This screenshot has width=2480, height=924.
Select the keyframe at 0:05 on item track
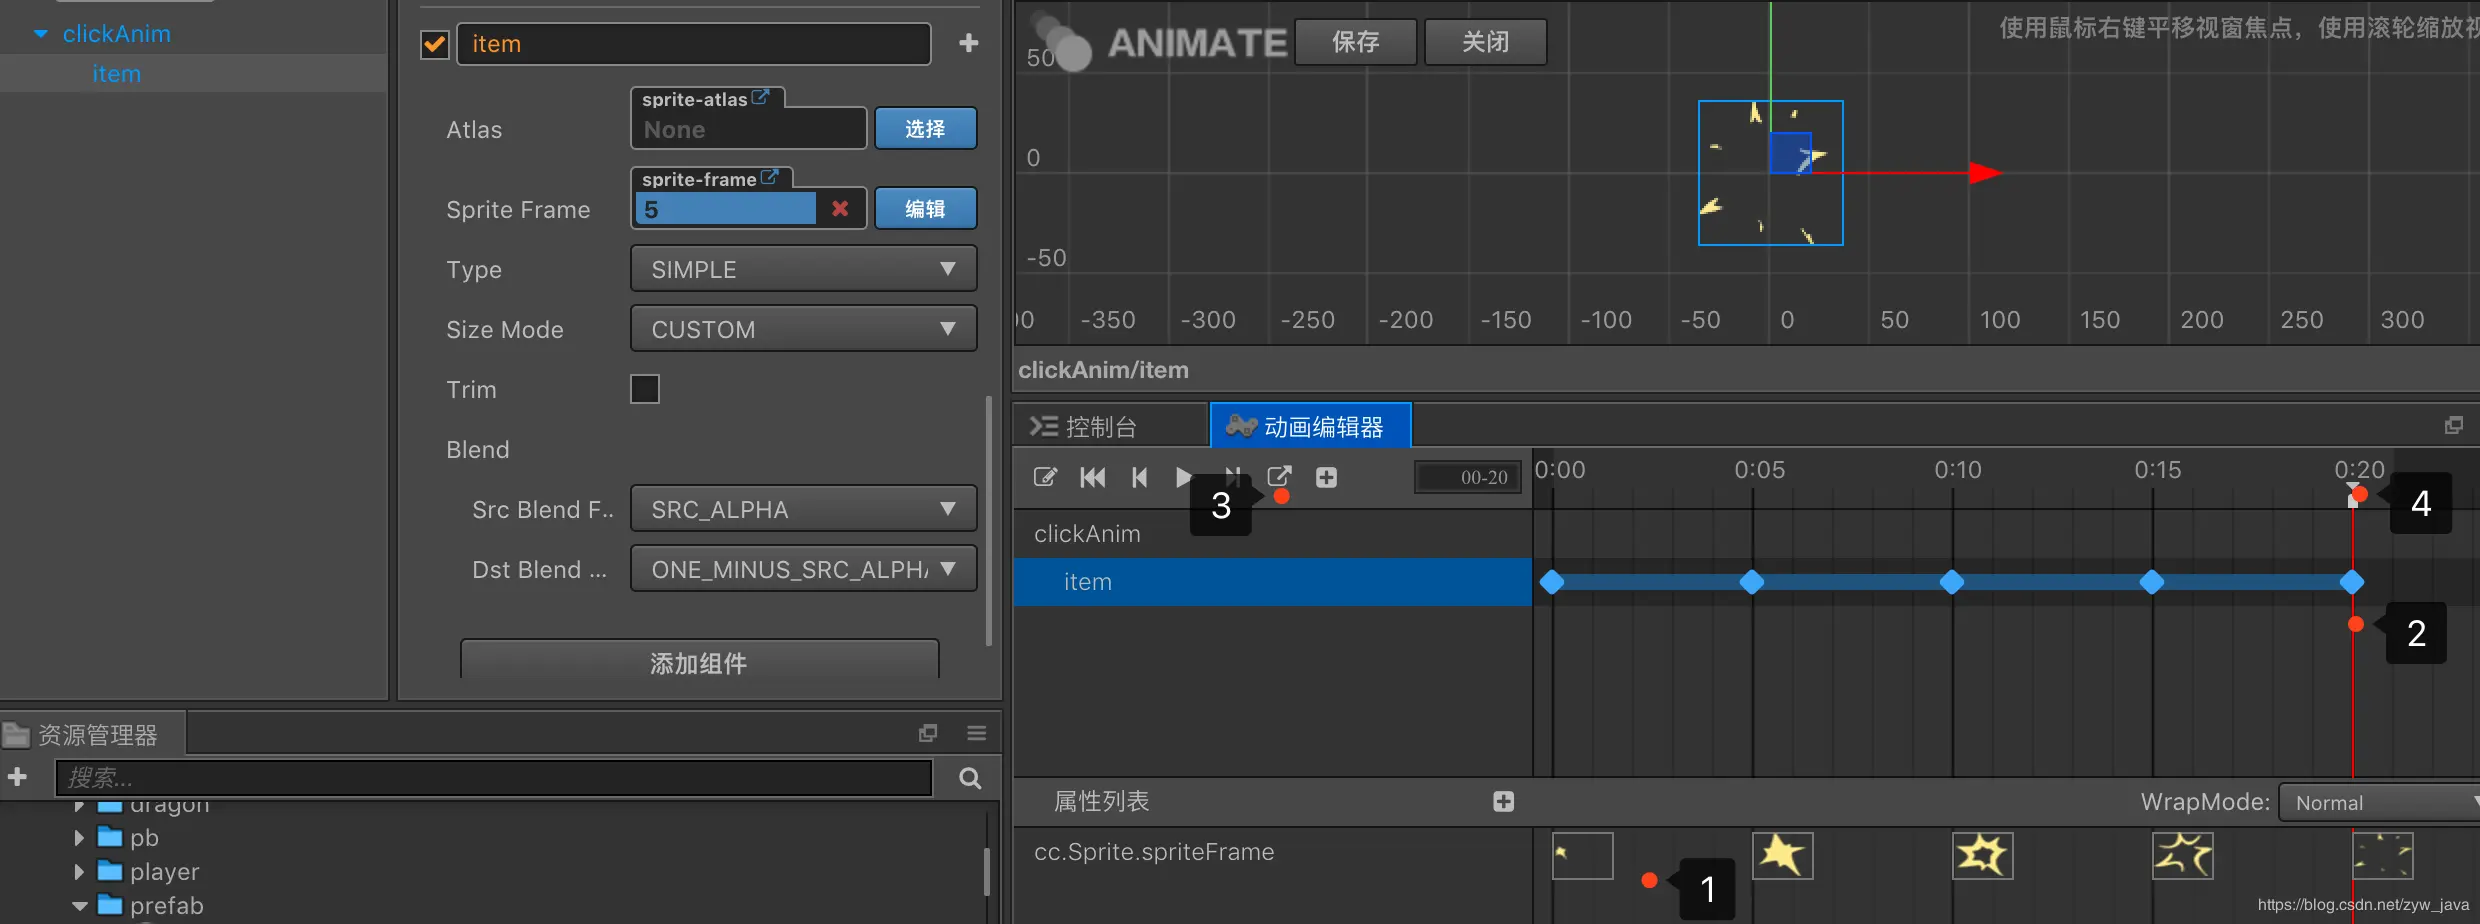tap(1752, 582)
